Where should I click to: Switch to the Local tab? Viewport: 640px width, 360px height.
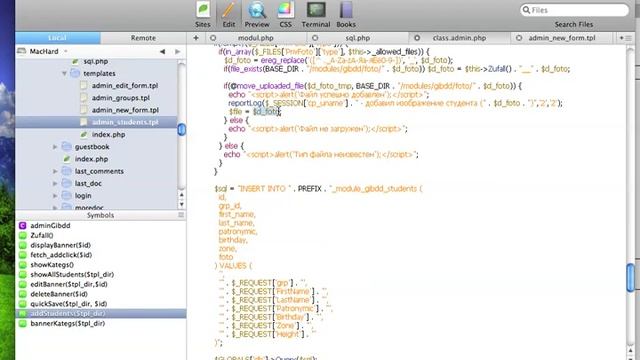point(58,38)
